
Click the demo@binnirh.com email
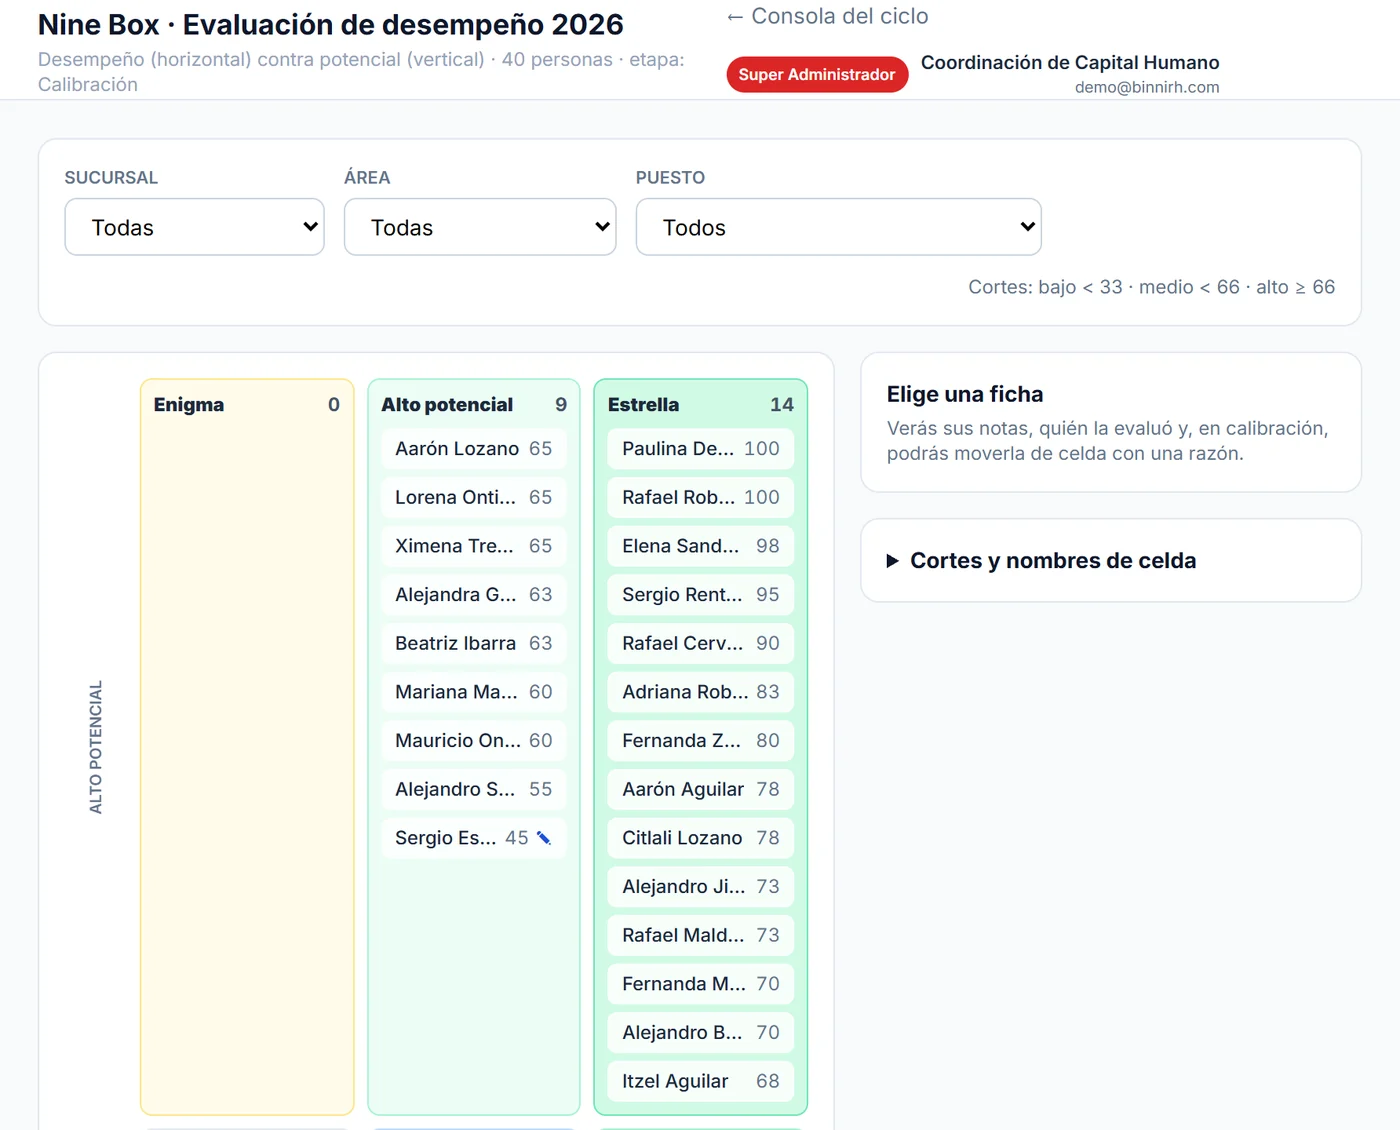tap(1147, 87)
